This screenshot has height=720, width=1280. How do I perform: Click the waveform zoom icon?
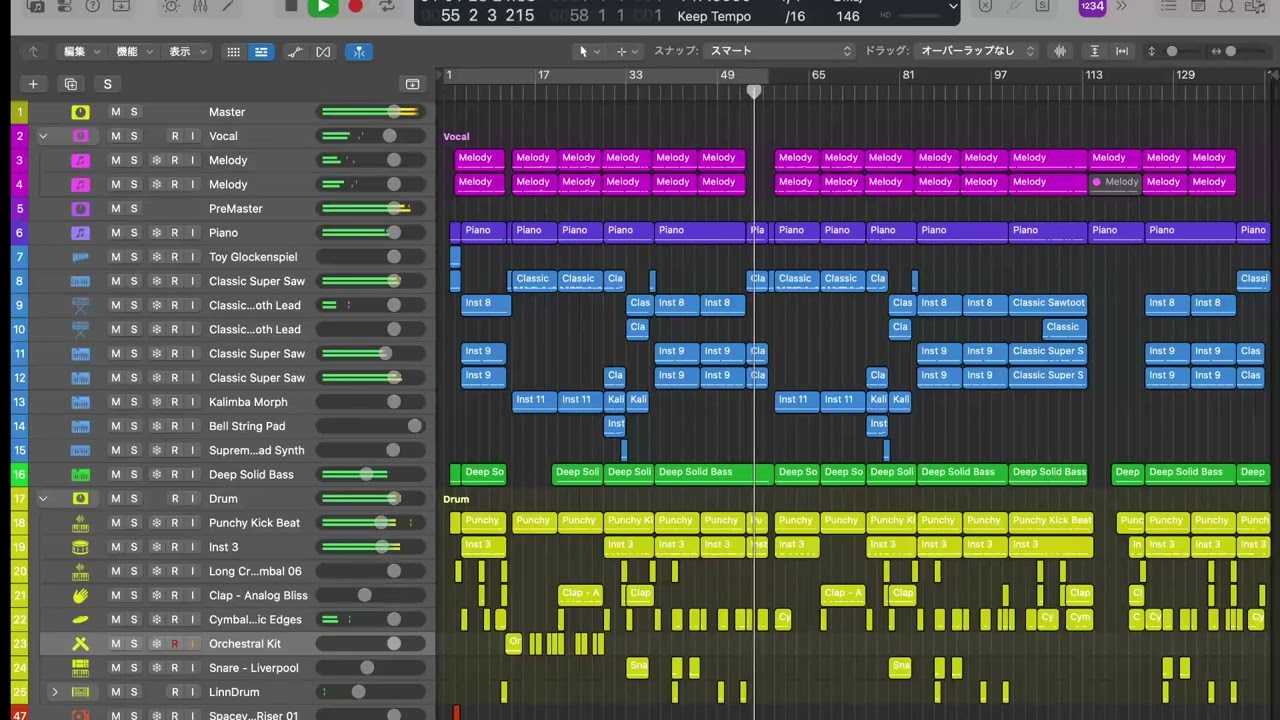point(1060,51)
